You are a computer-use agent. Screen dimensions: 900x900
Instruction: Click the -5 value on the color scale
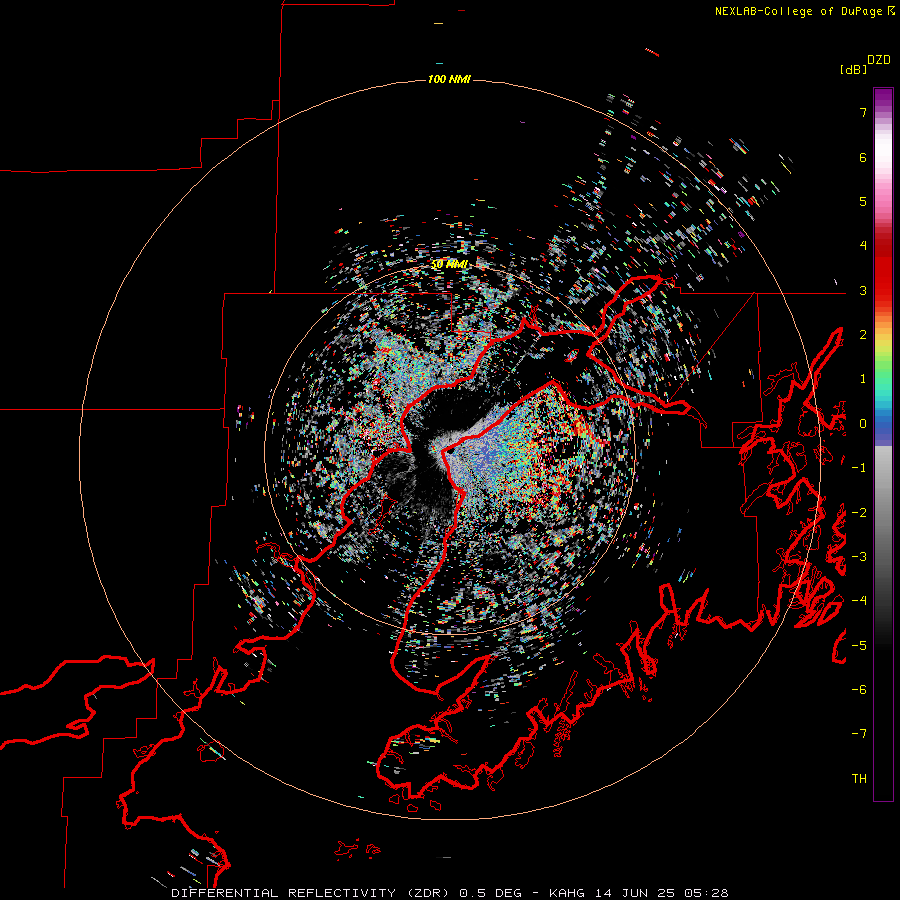pos(859,646)
